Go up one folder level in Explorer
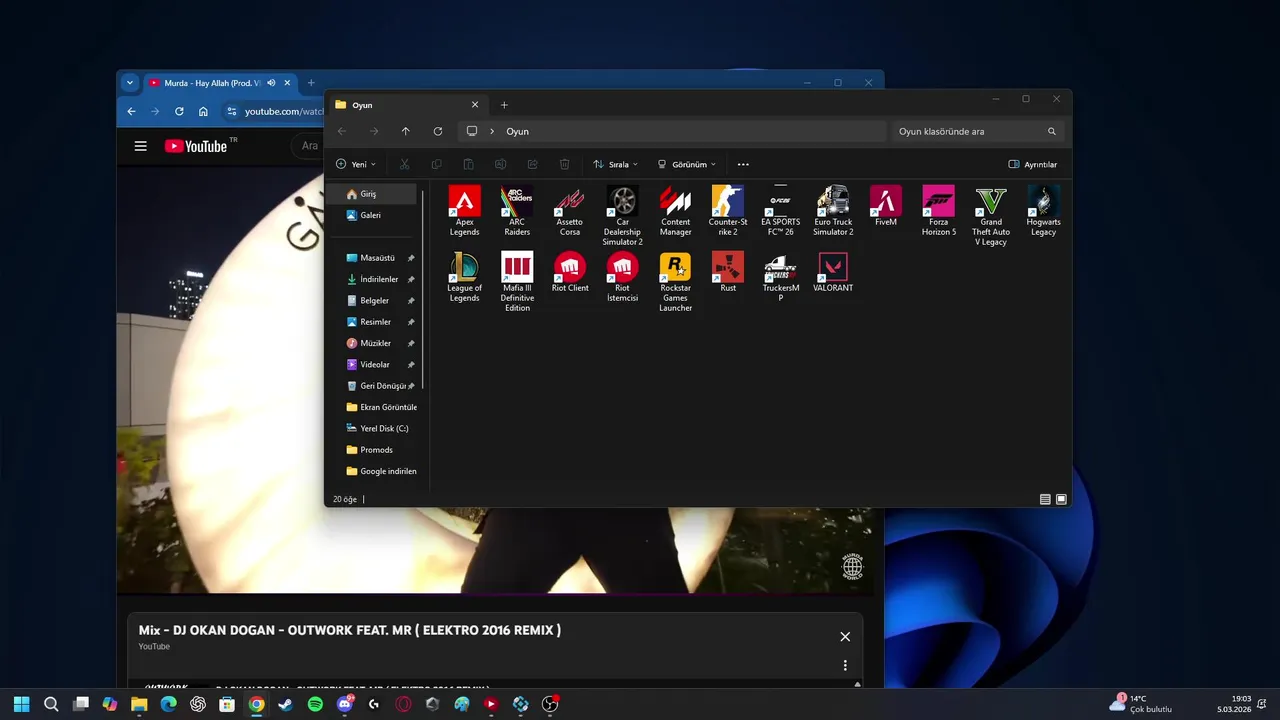 [x=405, y=131]
